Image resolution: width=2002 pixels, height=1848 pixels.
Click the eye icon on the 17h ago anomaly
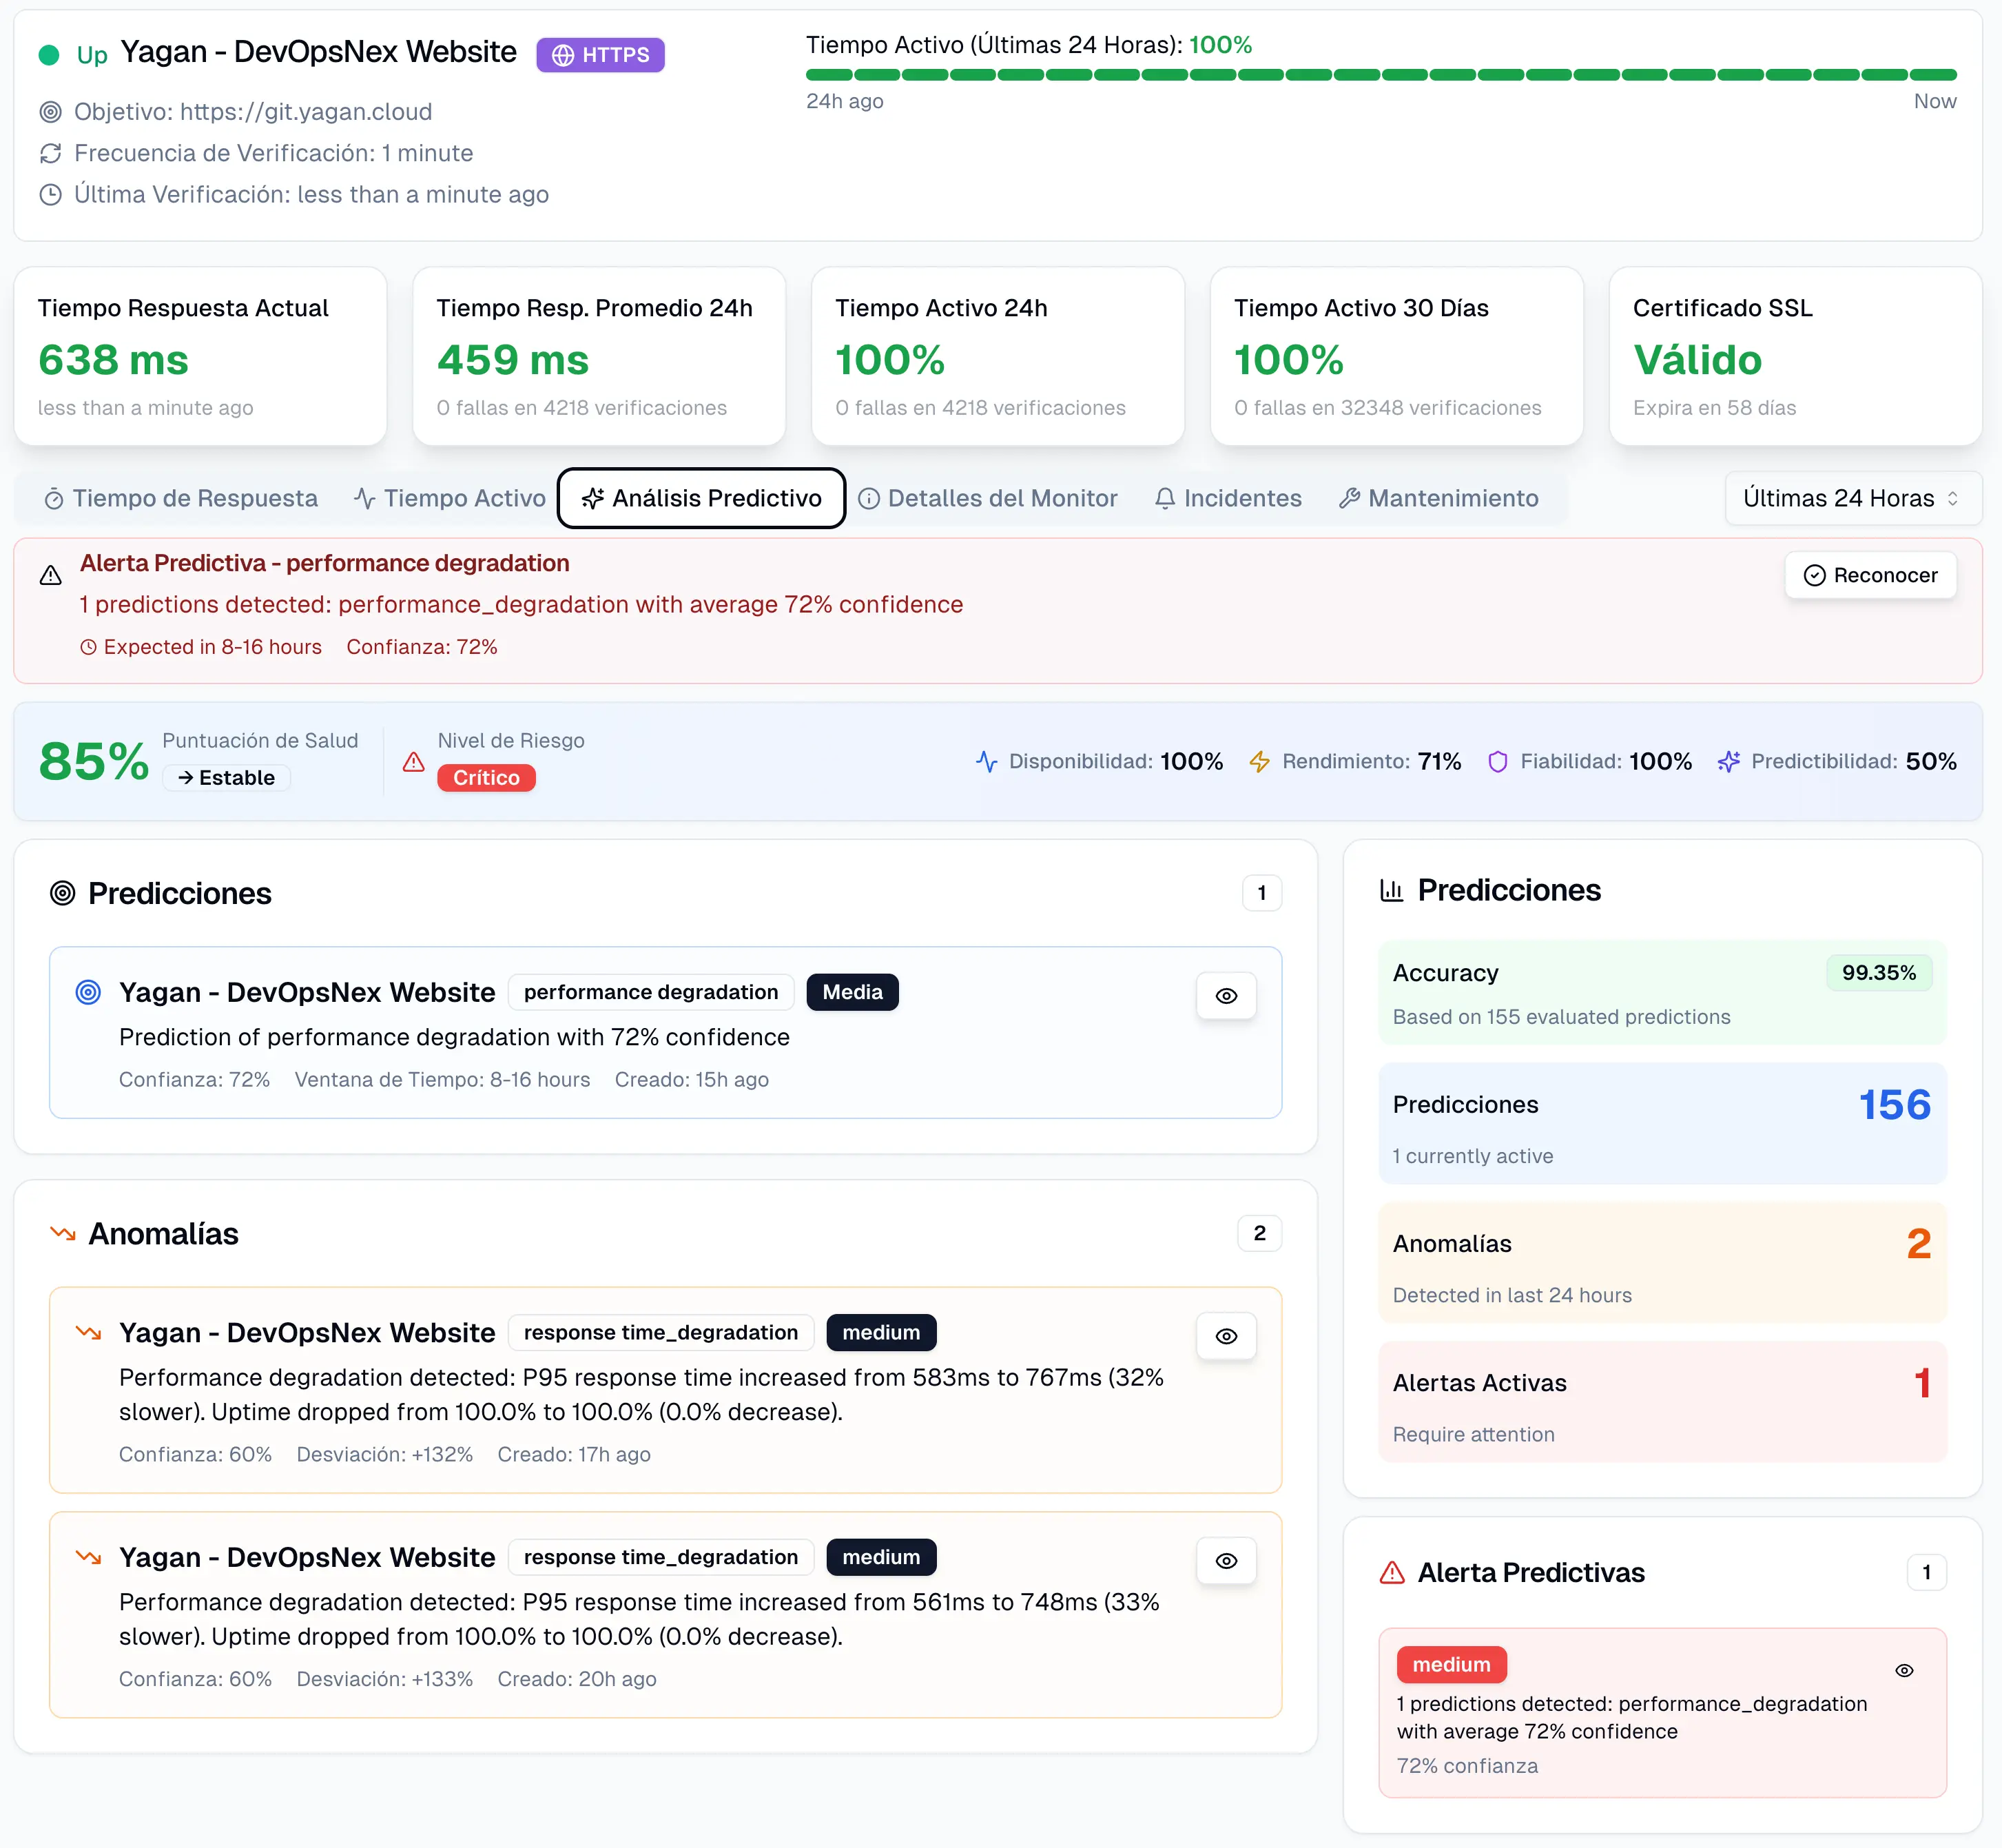1226,1337
